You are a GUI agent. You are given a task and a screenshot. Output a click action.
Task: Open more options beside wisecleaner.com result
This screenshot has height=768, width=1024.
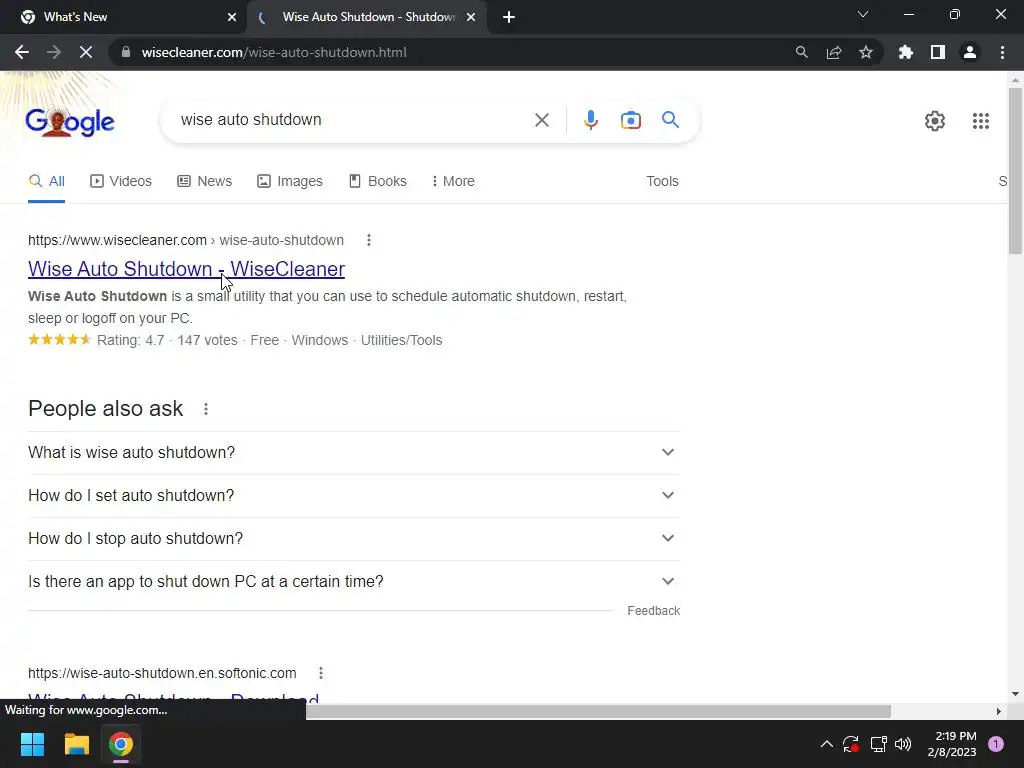click(369, 240)
